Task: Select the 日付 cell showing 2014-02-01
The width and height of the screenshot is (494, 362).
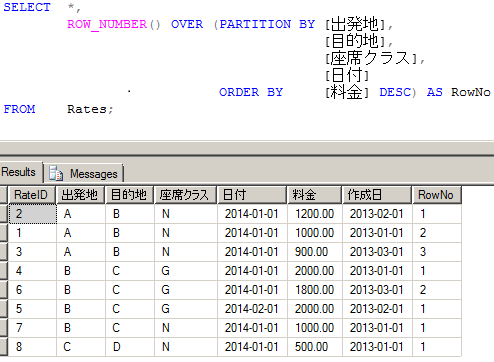Action: [x=252, y=309]
